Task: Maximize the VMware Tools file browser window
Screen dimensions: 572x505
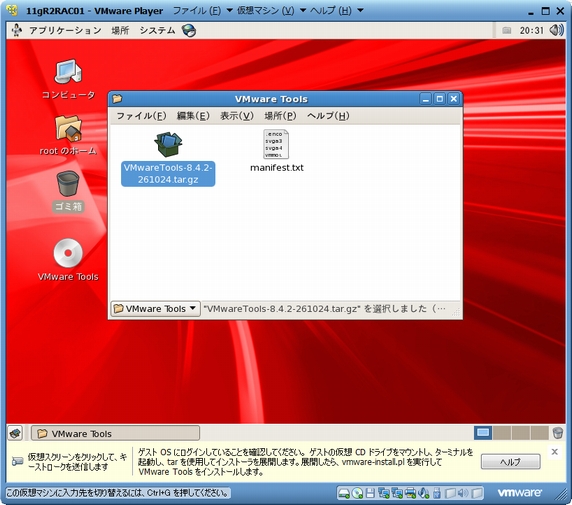Action: tap(440, 99)
